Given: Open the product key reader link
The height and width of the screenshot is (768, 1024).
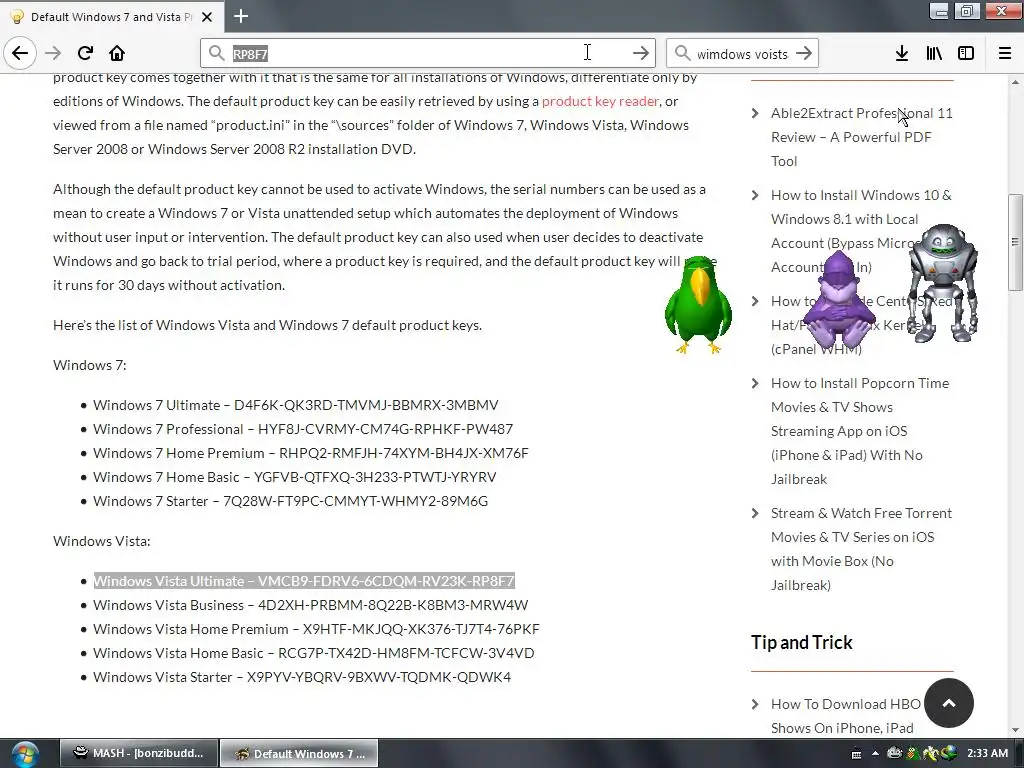Looking at the screenshot, I should coord(600,101).
